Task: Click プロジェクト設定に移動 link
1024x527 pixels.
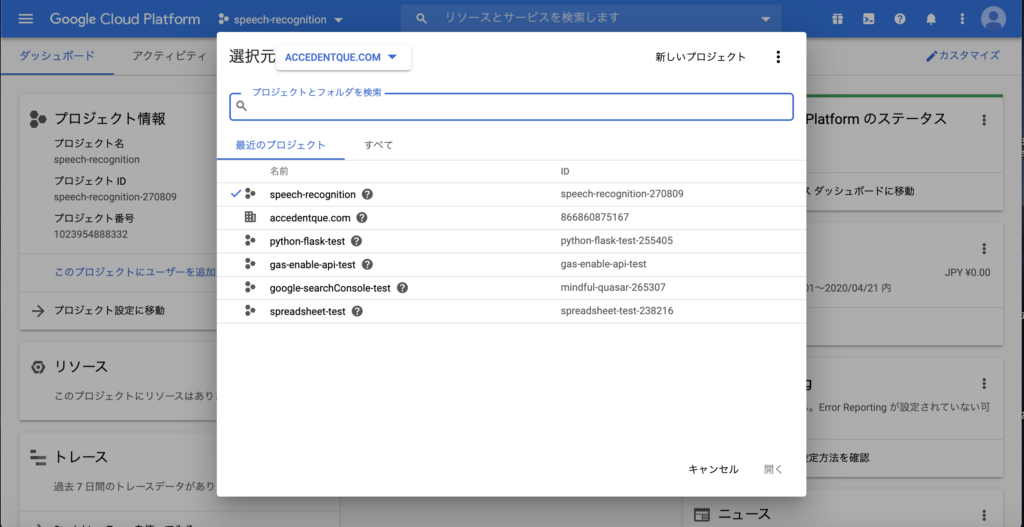Action: tap(109, 310)
